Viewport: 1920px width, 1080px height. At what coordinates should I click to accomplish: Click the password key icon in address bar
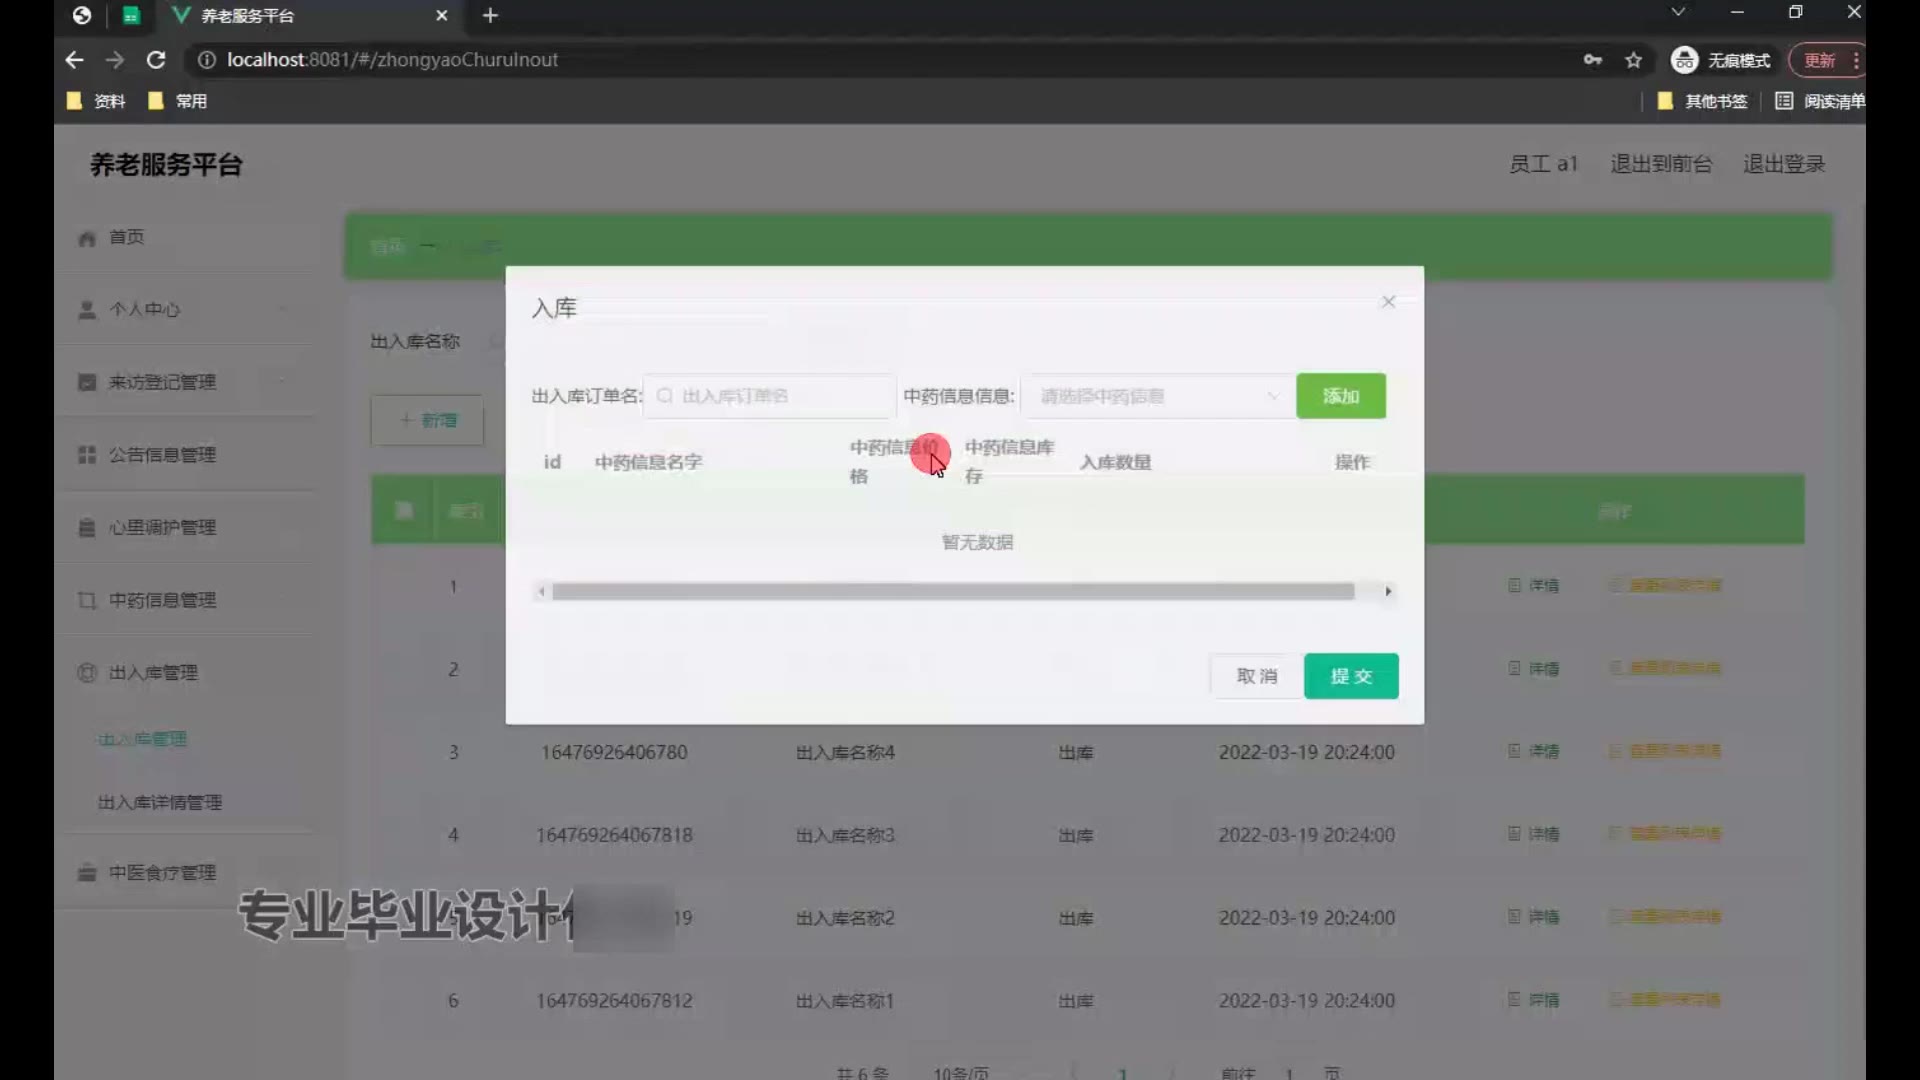[x=1592, y=60]
